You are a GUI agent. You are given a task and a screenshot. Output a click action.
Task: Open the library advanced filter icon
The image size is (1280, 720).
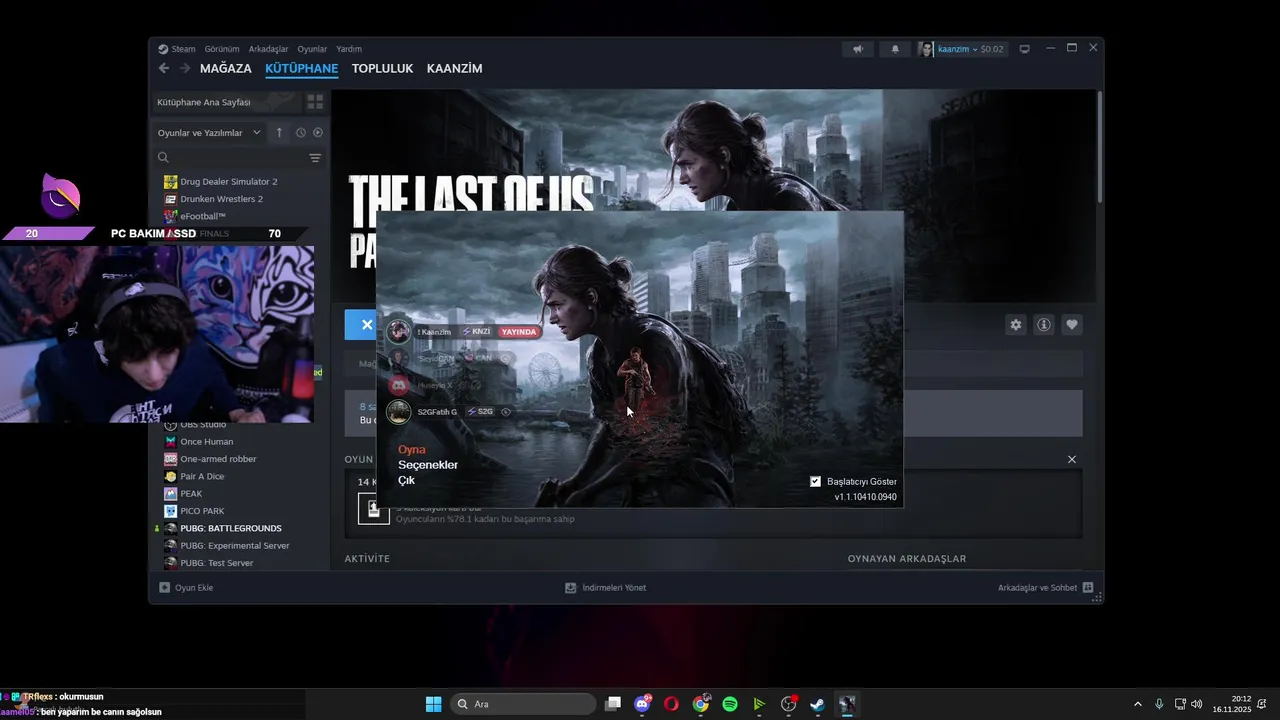pos(315,157)
